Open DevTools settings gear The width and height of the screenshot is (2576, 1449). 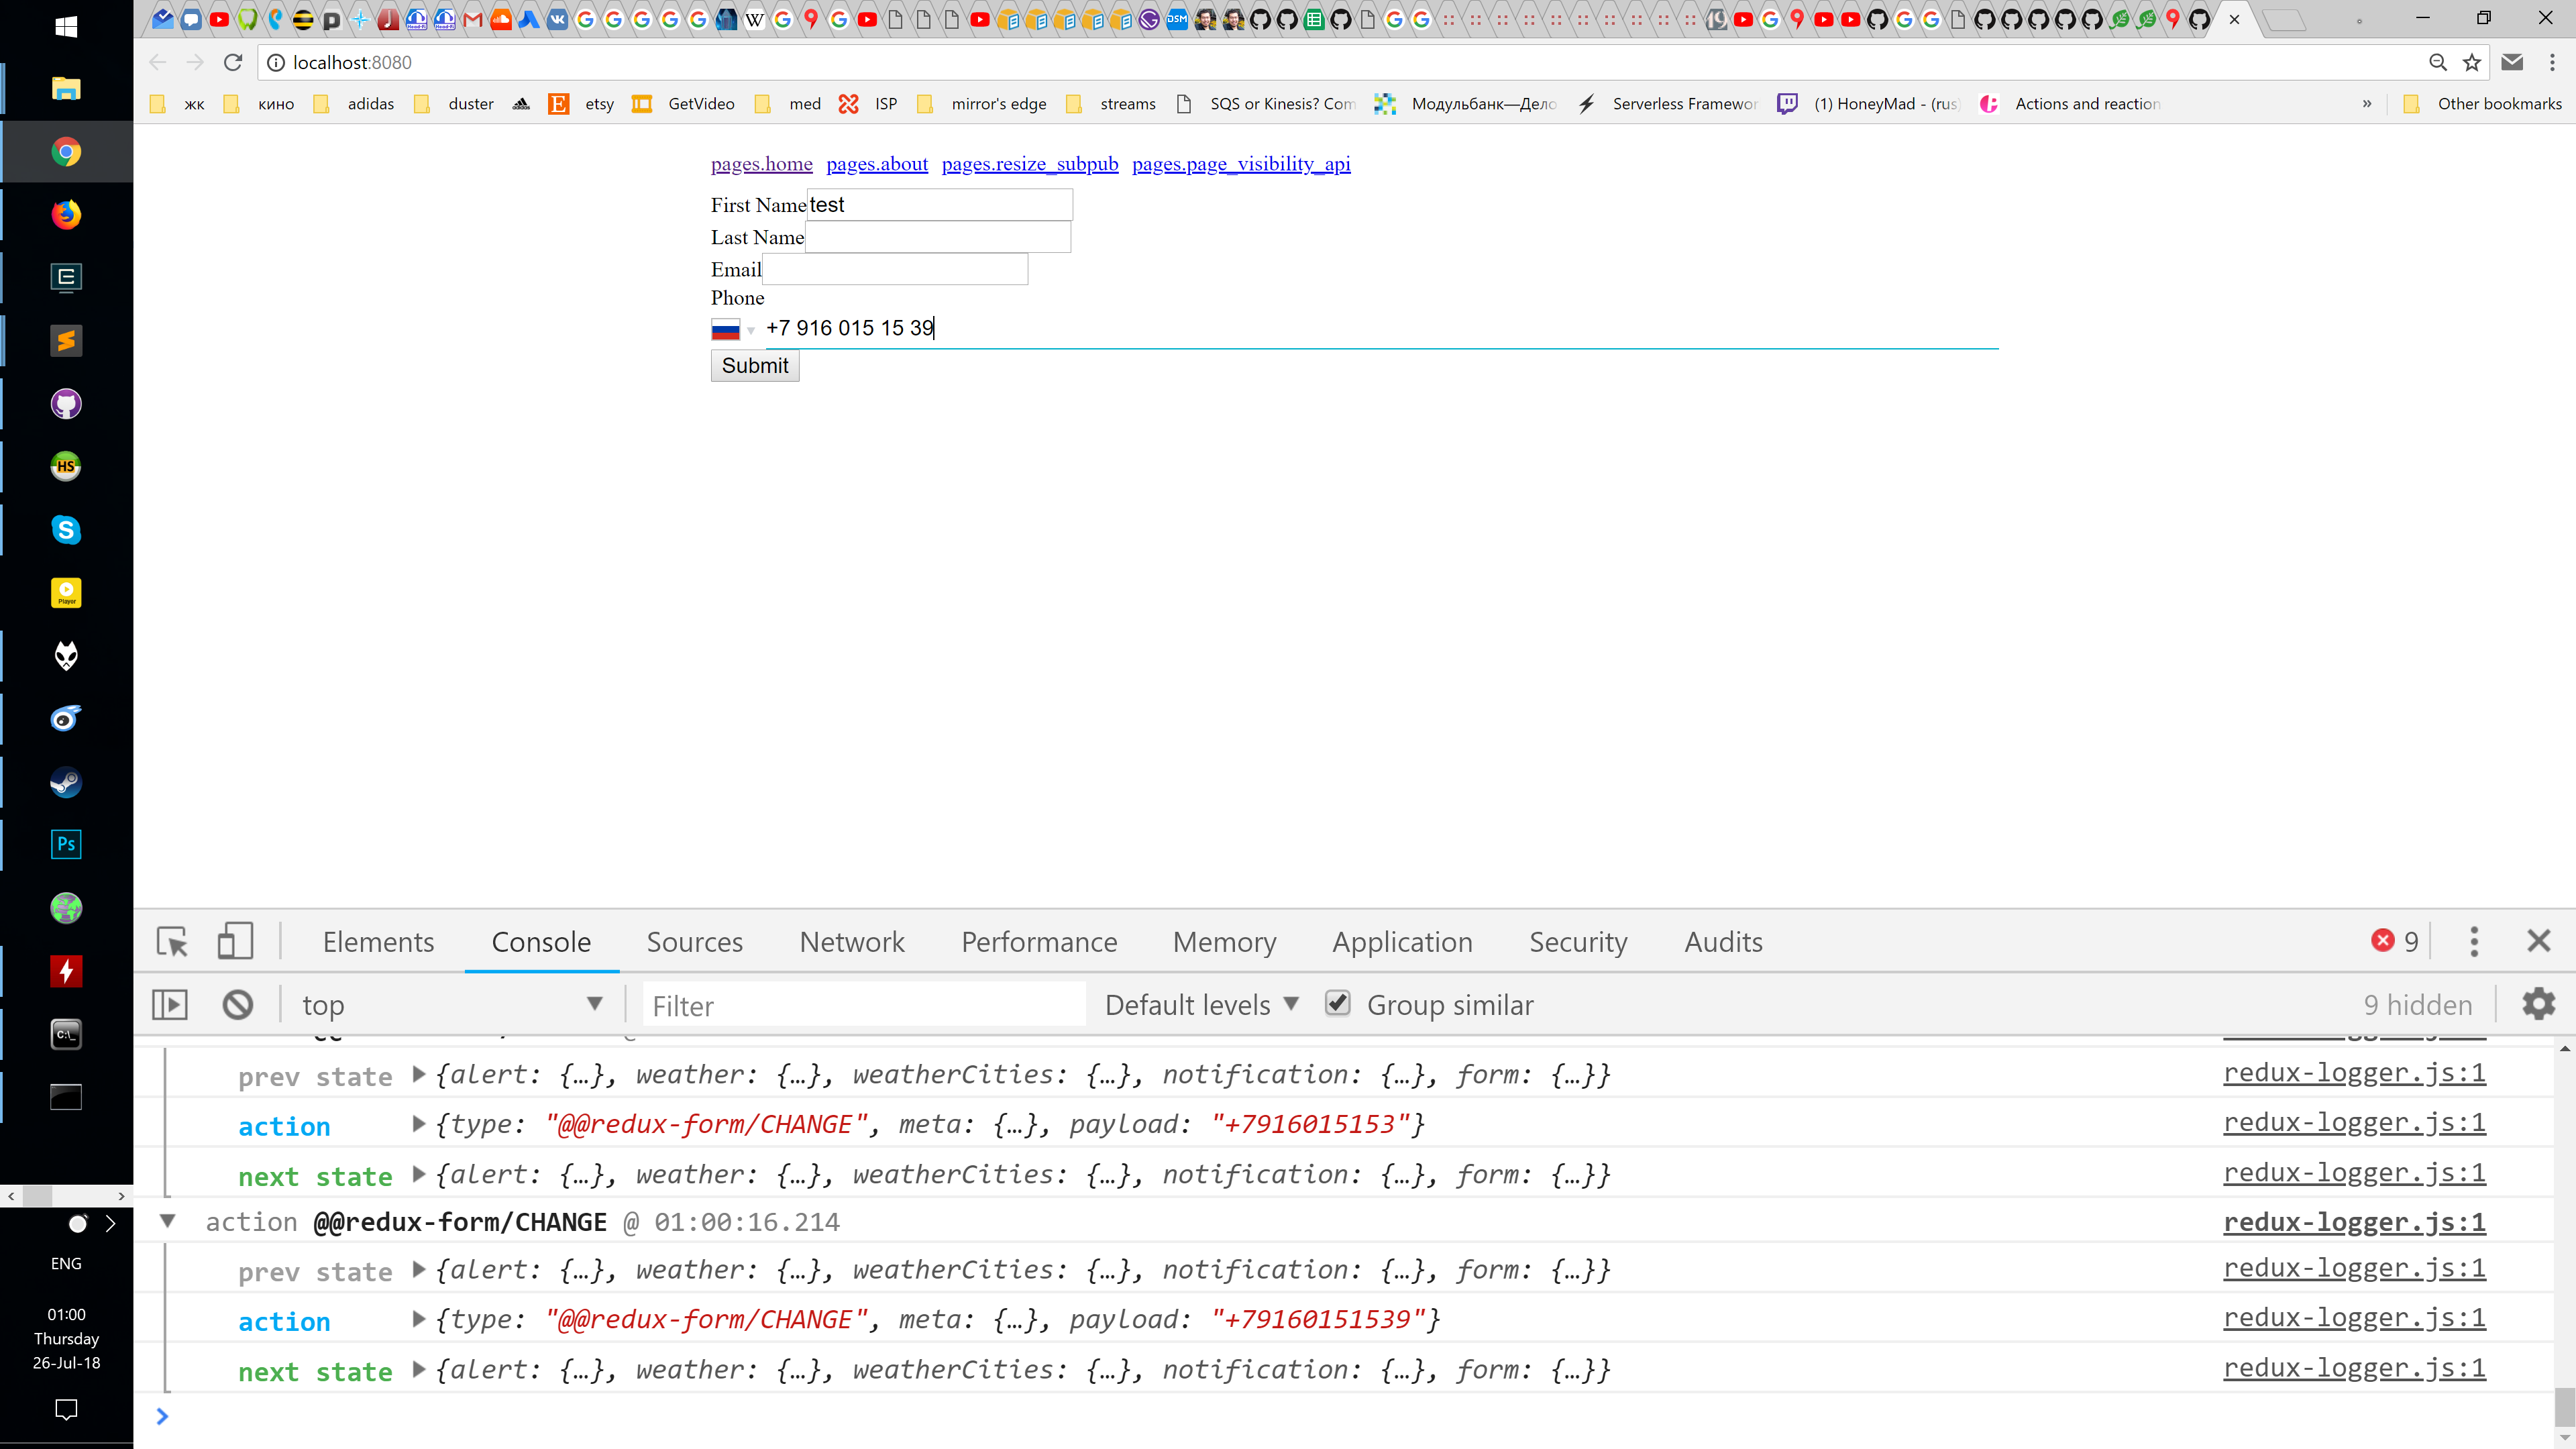pos(2539,1004)
